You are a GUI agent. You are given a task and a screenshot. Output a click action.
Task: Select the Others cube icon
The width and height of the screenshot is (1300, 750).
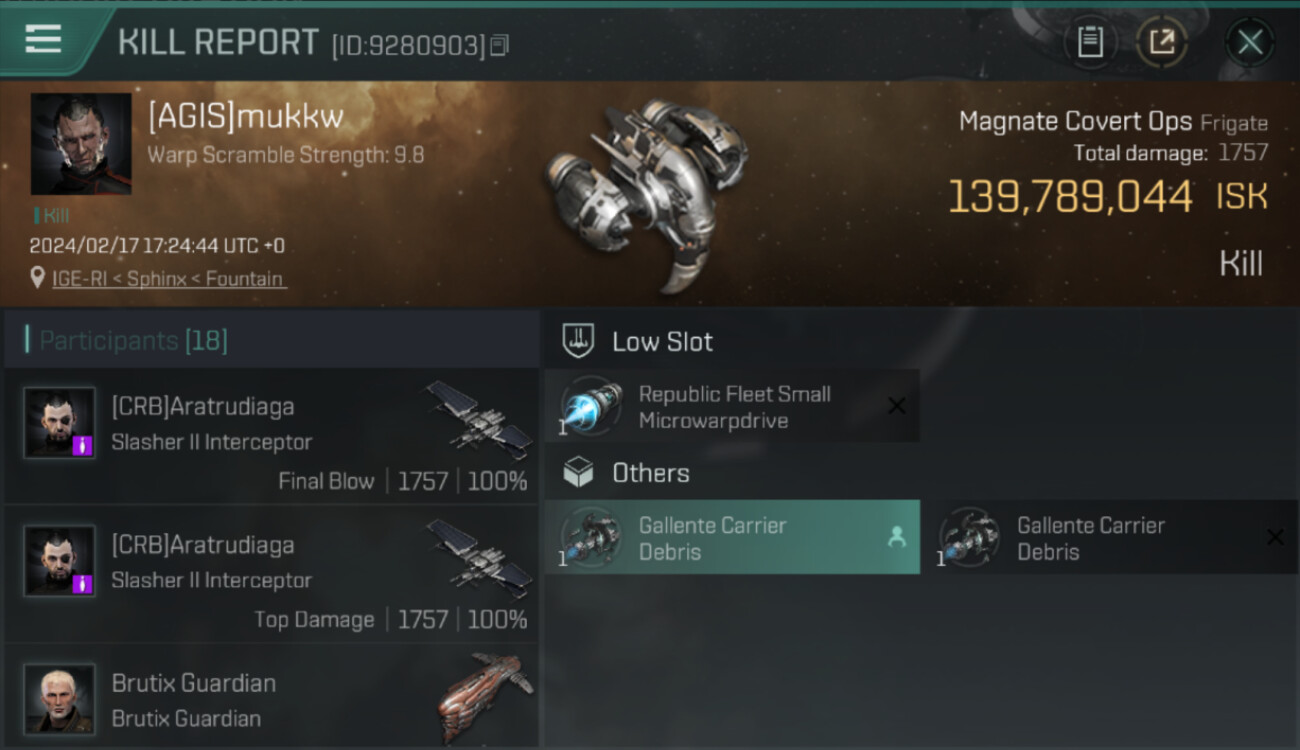pyautogui.click(x=579, y=473)
